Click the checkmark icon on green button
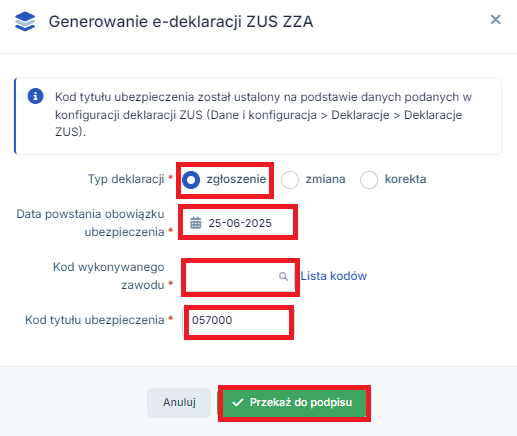Screen dimensions: 517x436 238,403
